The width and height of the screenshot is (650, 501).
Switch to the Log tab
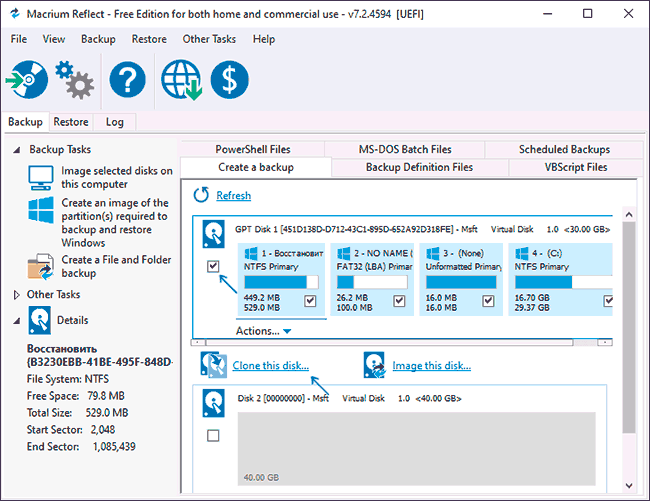(x=114, y=122)
